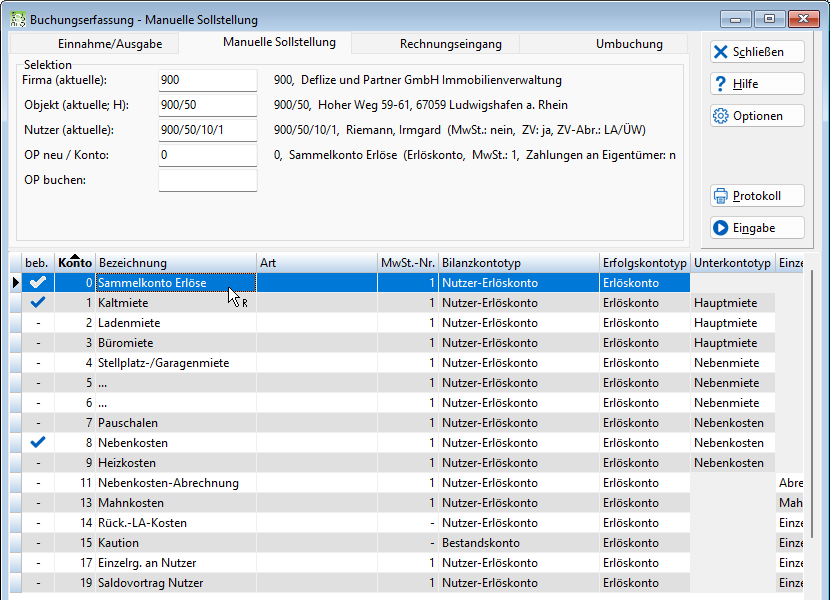The height and width of the screenshot is (600, 830).
Task: Toggle the beb. checkmark of Sammelkonto Erlöse
Action: (x=38, y=283)
